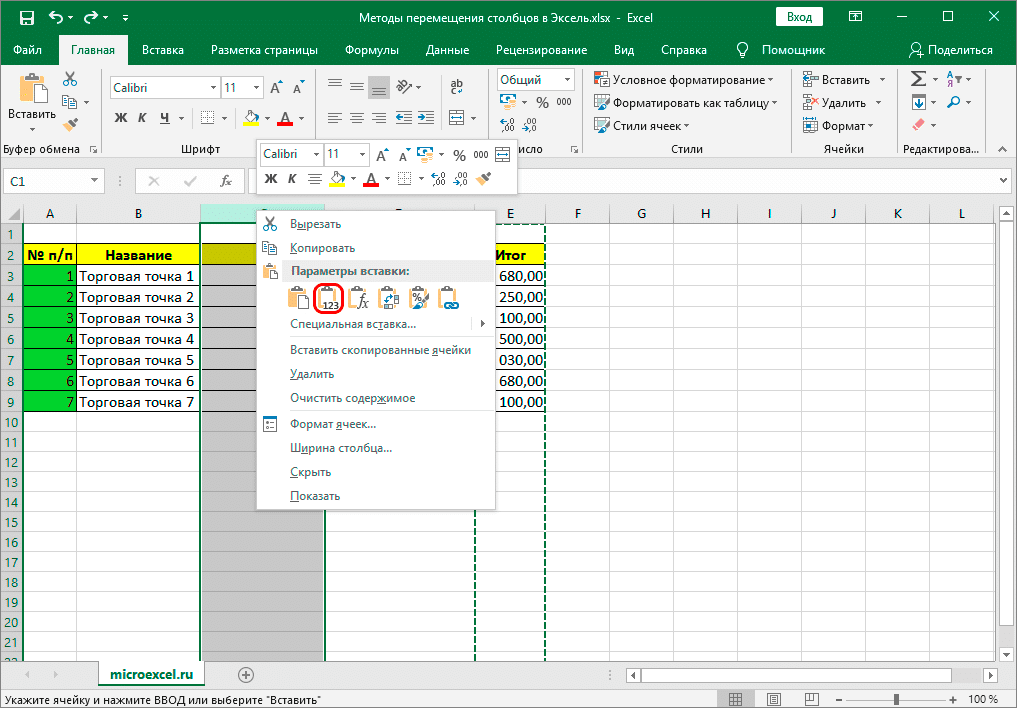Expand the Условное форматирование dropdown

pos(684,80)
